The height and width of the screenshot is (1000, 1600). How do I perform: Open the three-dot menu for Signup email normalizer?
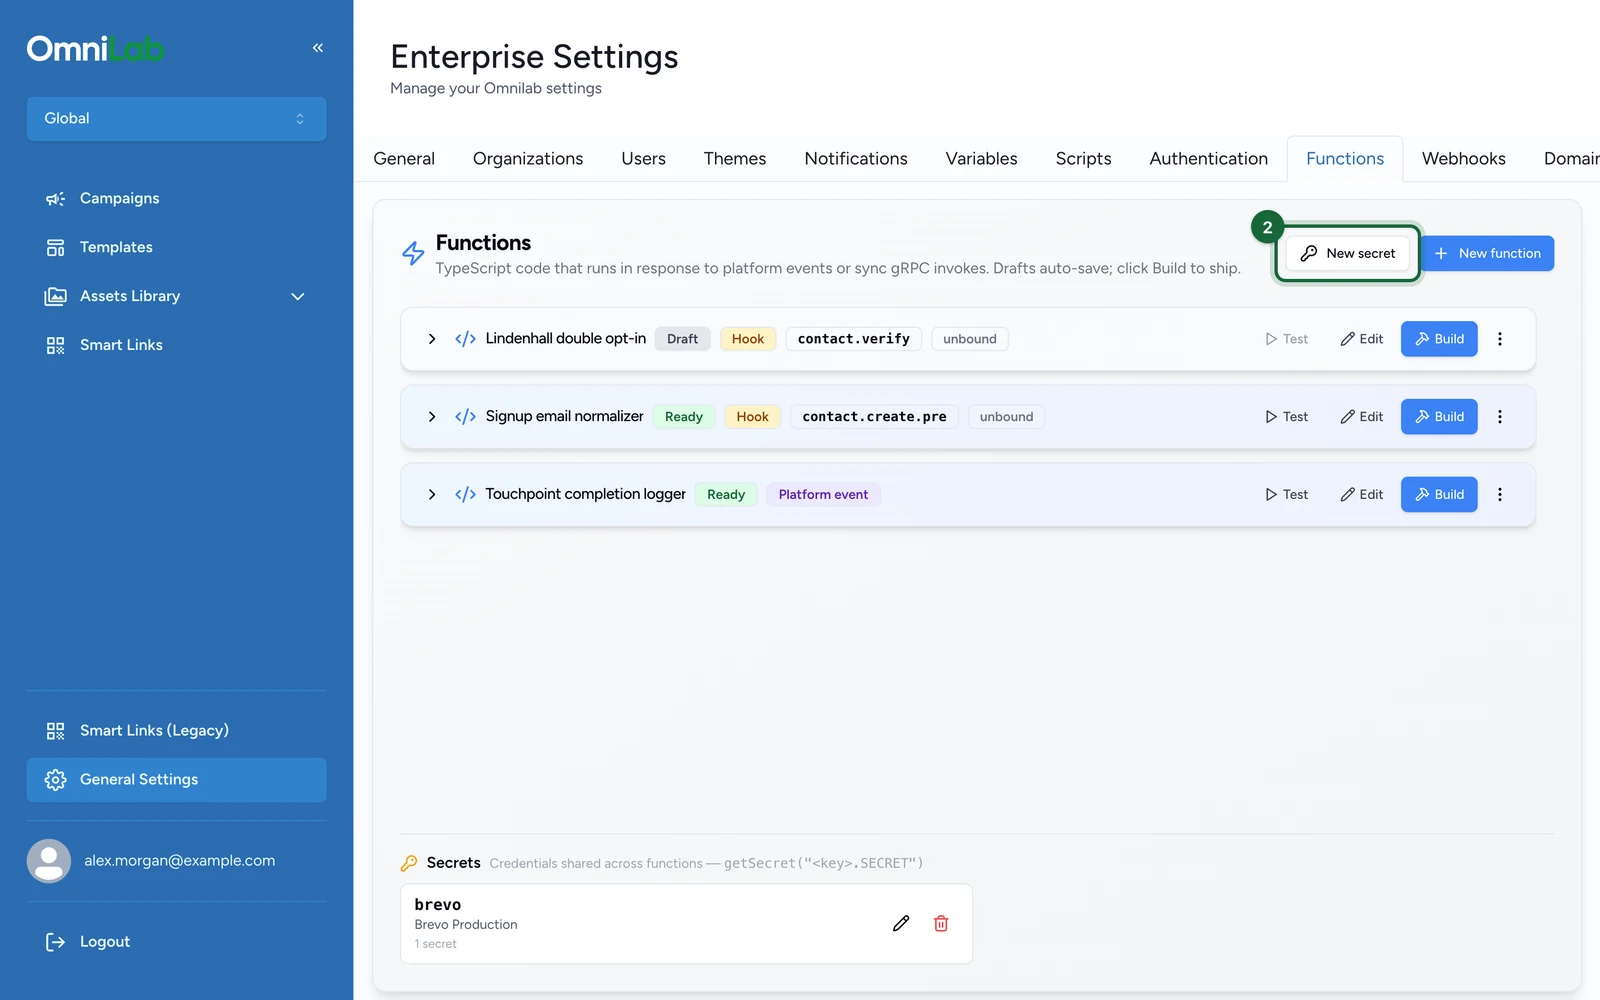(1500, 417)
